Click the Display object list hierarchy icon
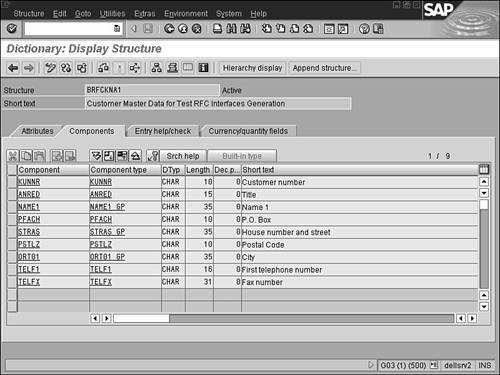 (x=156, y=68)
